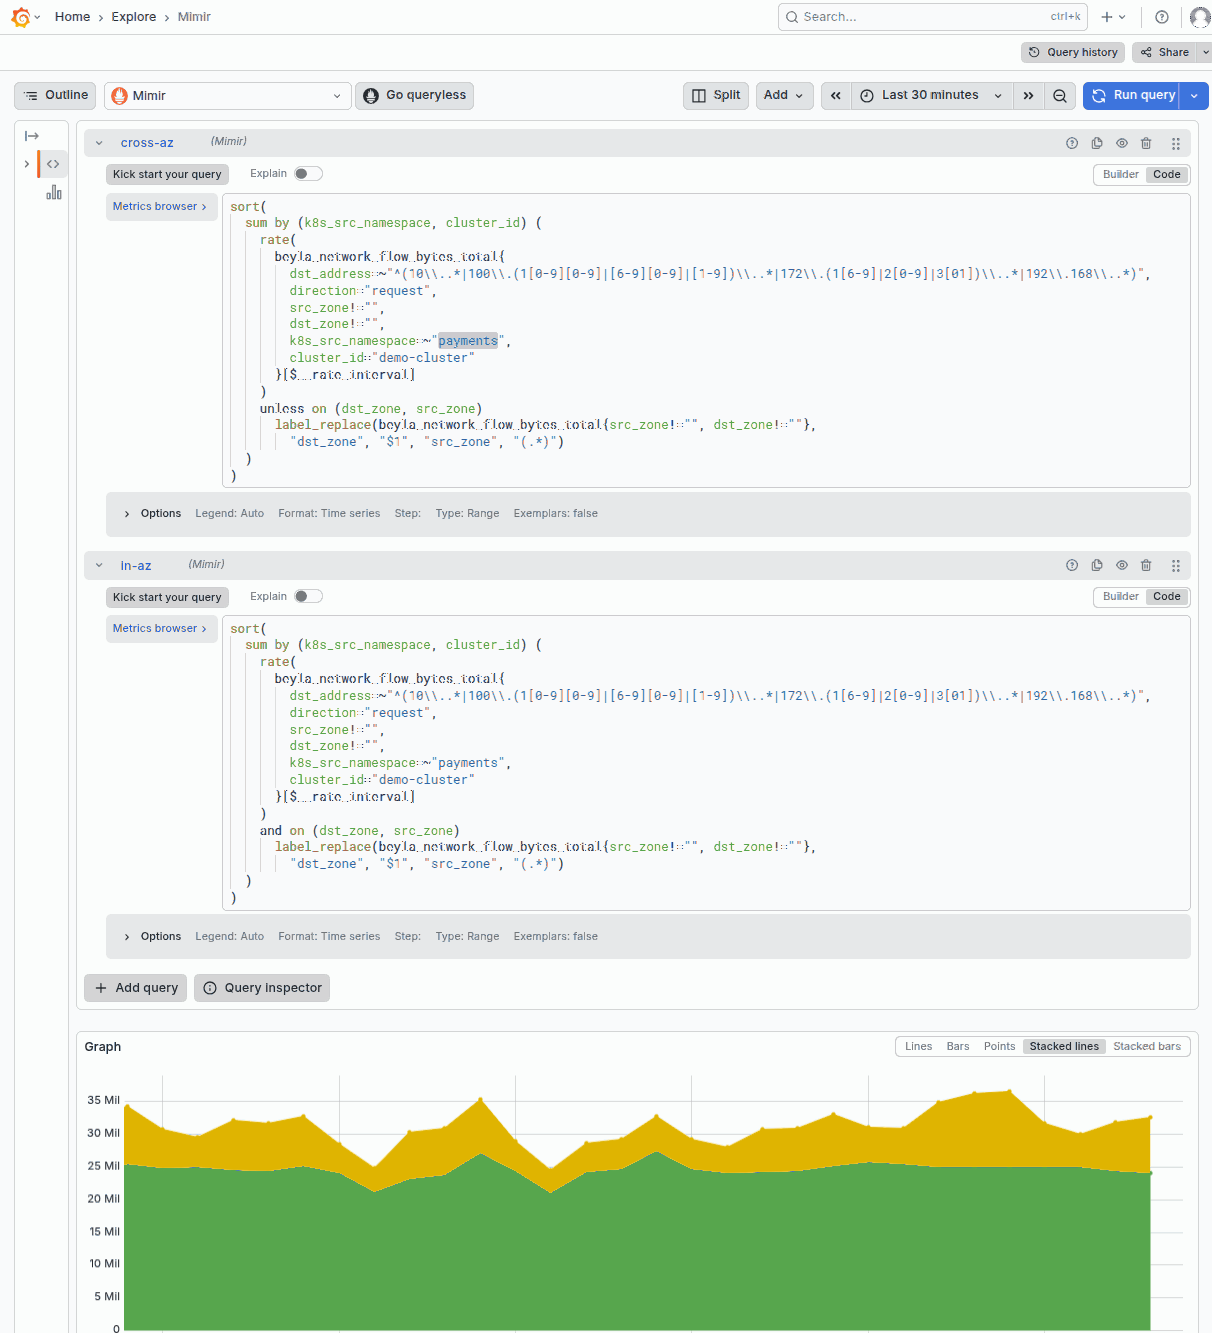Kick start the cross-az query
The image size is (1212, 1333).
pyautogui.click(x=167, y=174)
